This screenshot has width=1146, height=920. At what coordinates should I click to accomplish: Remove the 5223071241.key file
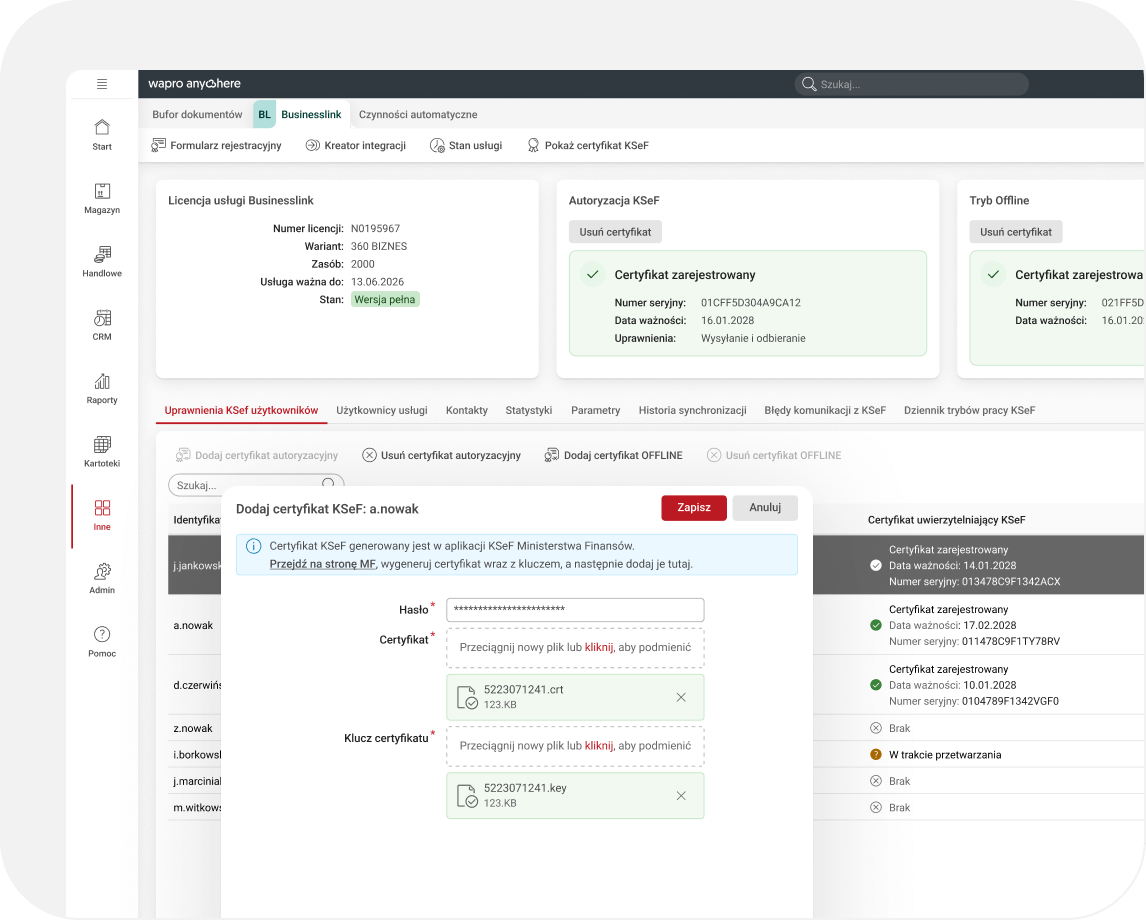[x=681, y=796]
